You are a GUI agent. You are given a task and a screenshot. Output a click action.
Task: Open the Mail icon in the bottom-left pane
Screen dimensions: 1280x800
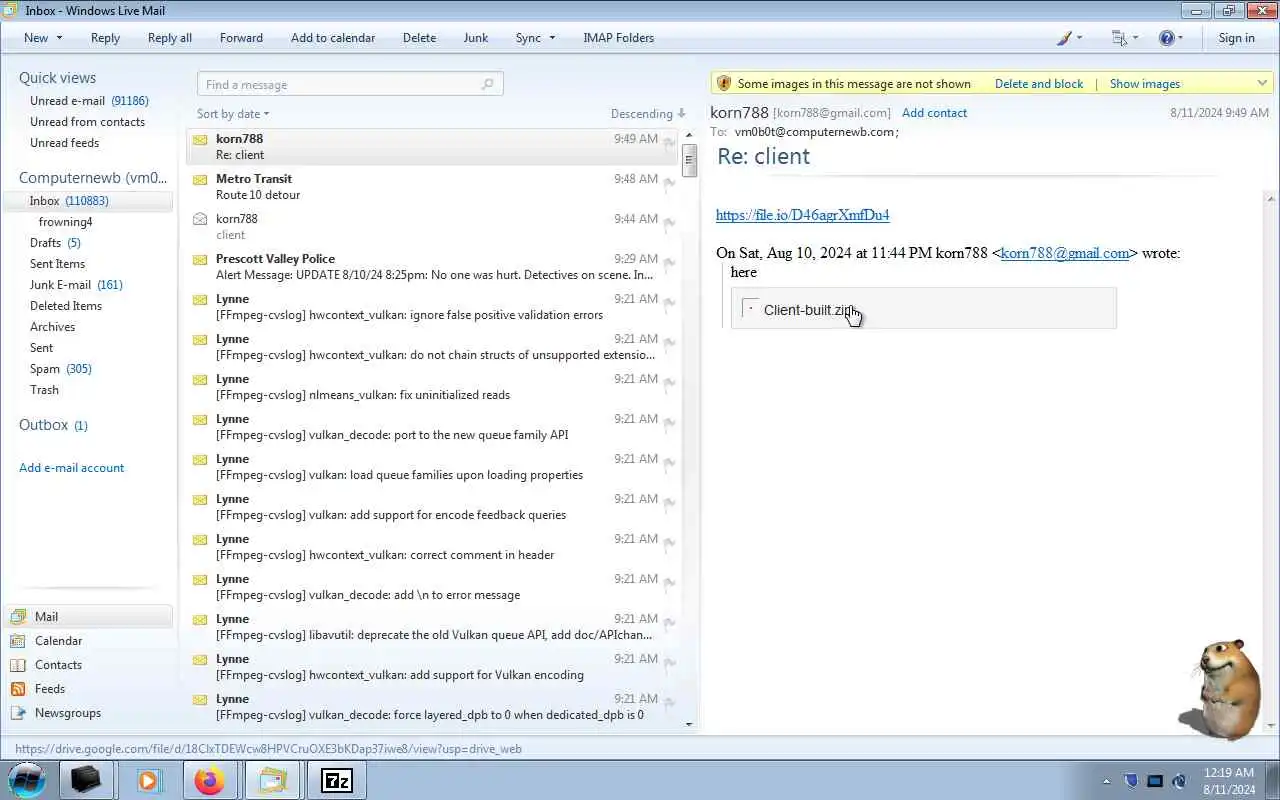(17, 617)
